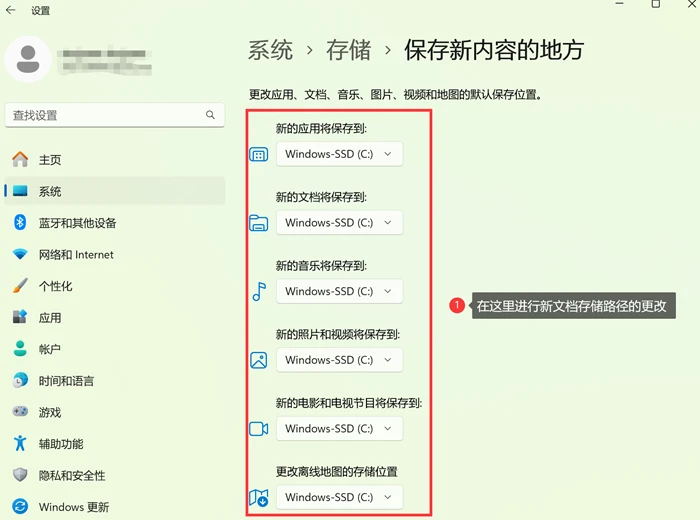This screenshot has height=520, width=700.
Task: Click the 查找设置 search field
Action: [115, 115]
